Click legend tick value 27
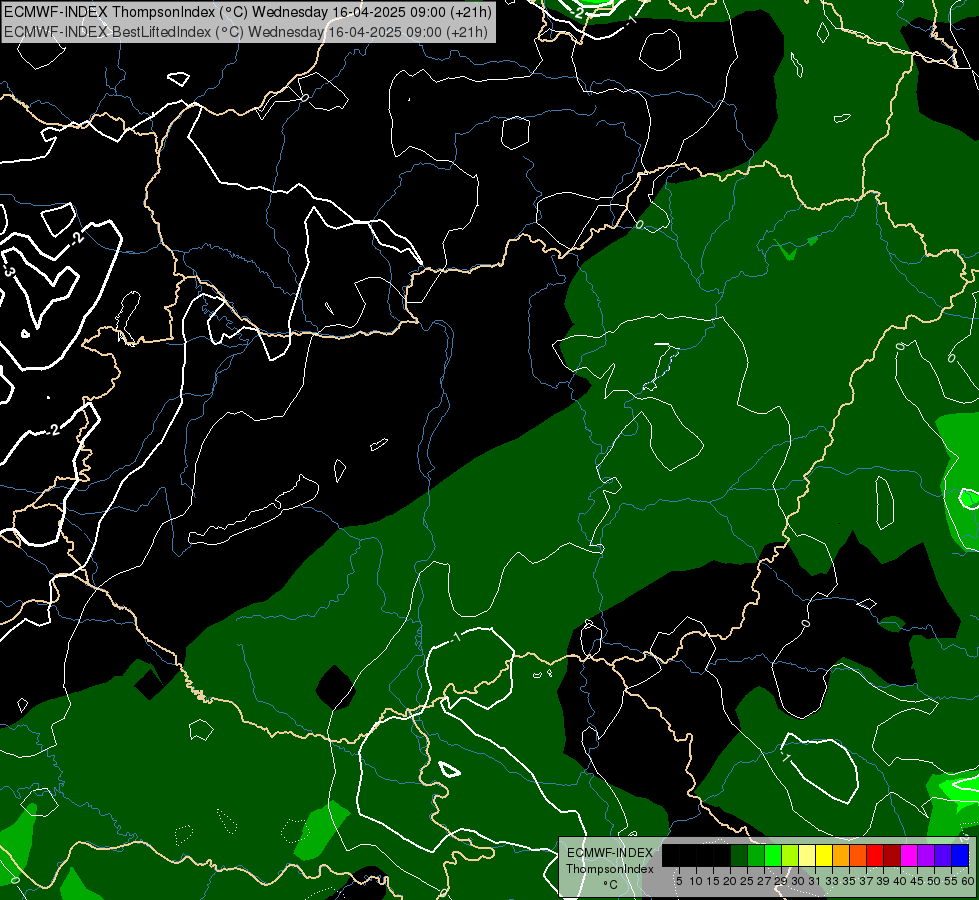 pyautogui.click(x=764, y=881)
